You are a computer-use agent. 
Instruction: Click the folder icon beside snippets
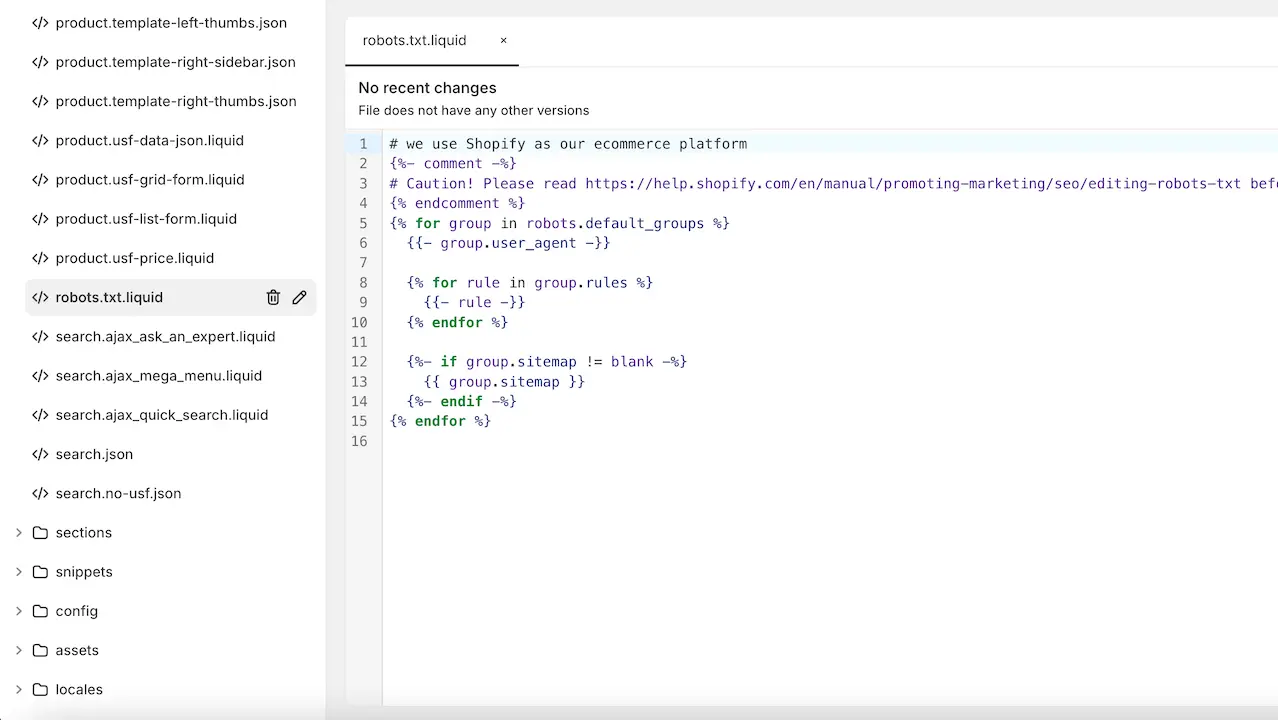coord(40,571)
